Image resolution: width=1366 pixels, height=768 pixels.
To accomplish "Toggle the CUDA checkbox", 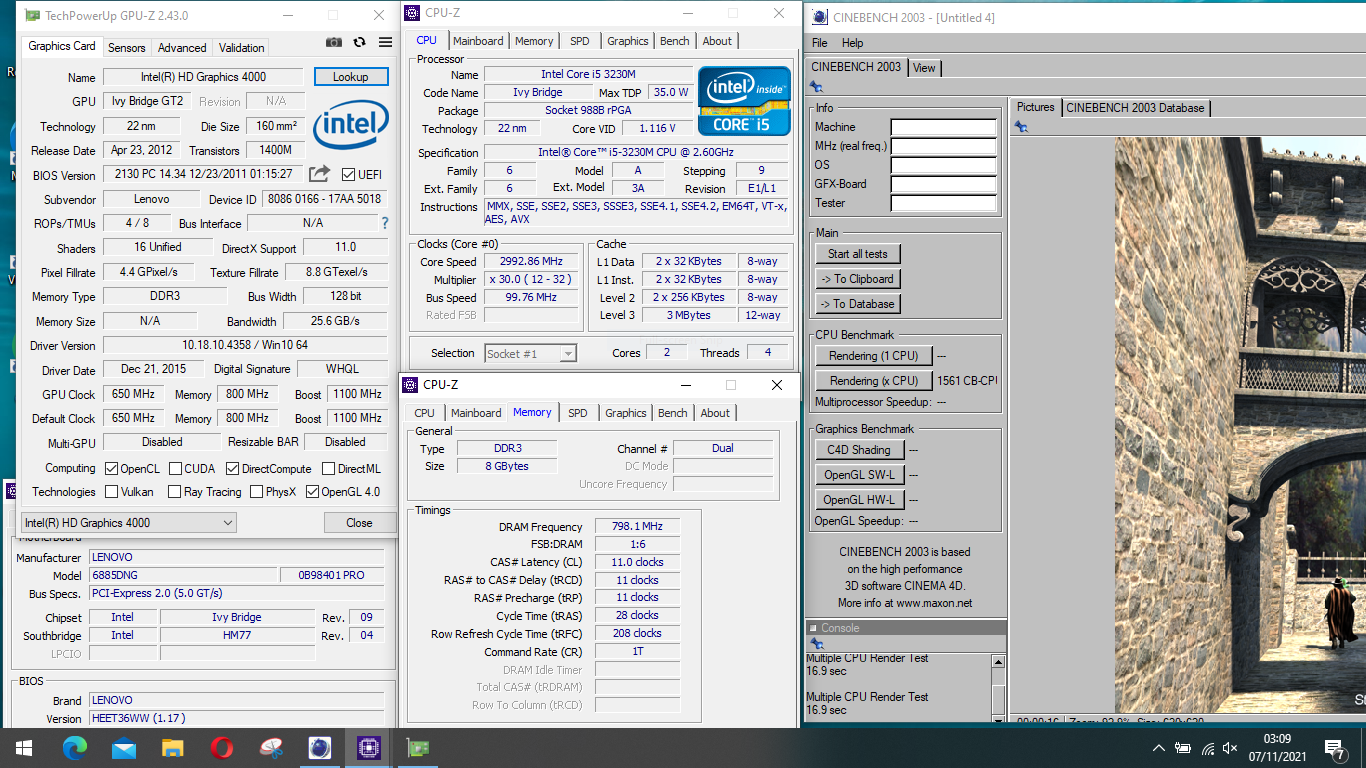I will pos(176,468).
